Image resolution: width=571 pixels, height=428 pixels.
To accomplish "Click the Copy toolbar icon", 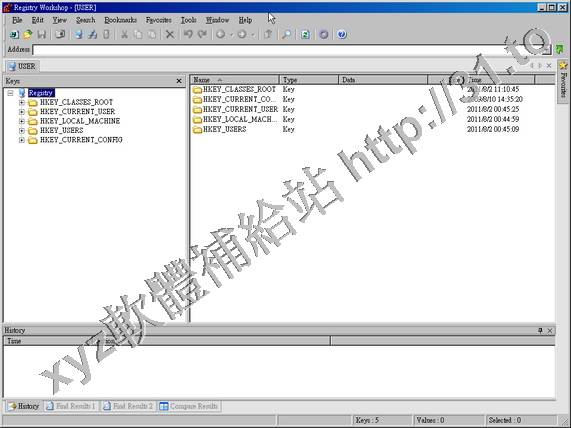I will click(x=138, y=35).
